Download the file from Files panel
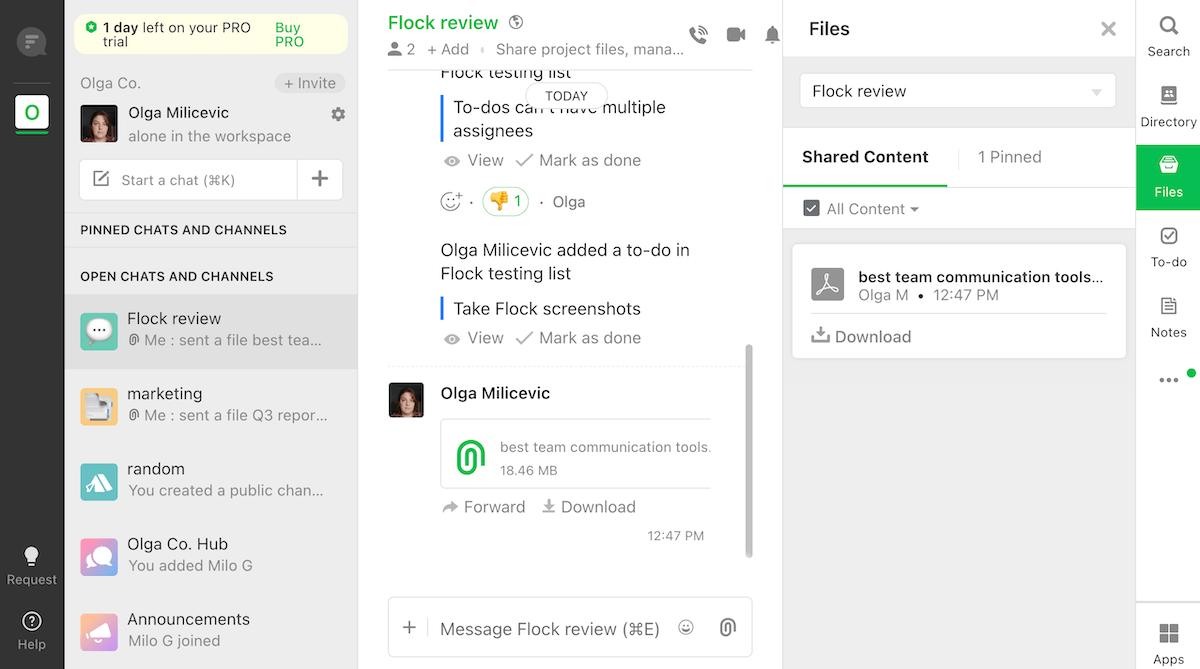 tap(861, 337)
